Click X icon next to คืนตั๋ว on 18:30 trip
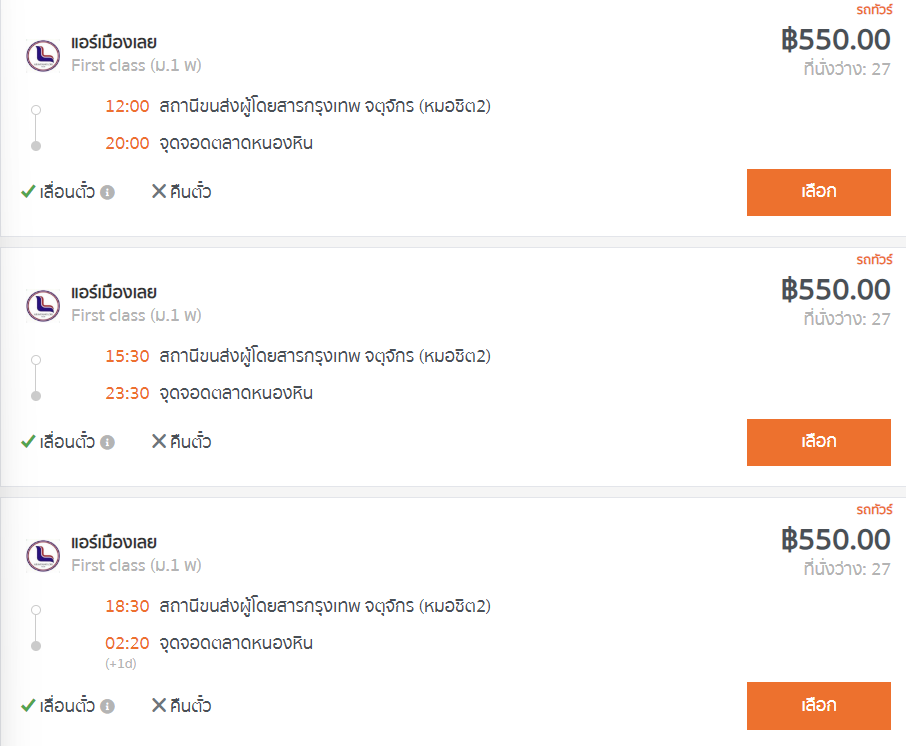Screen dimensions: 906x746 click(159, 705)
